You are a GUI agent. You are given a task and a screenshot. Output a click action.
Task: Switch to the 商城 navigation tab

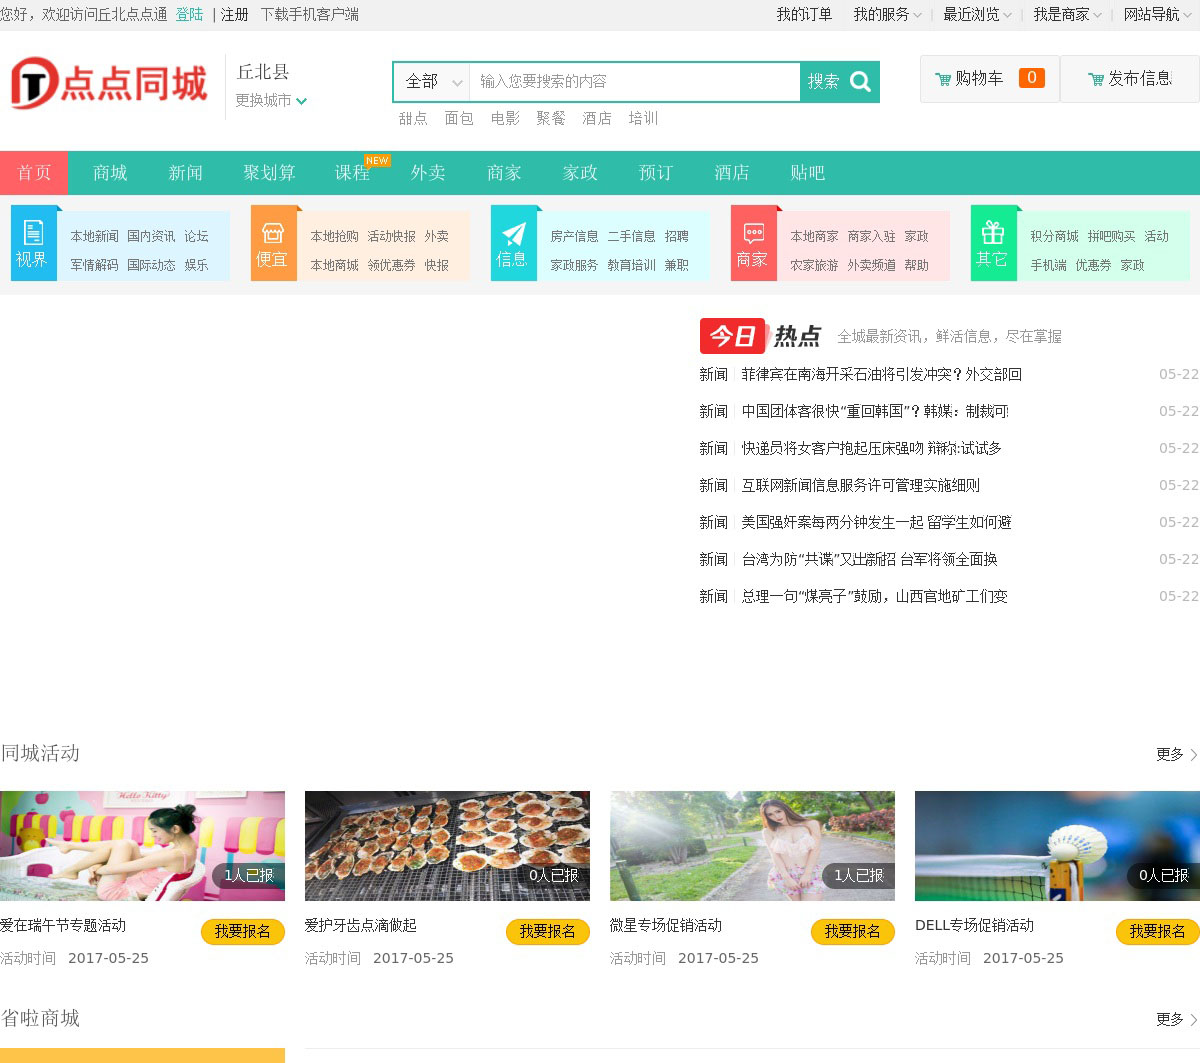[110, 173]
